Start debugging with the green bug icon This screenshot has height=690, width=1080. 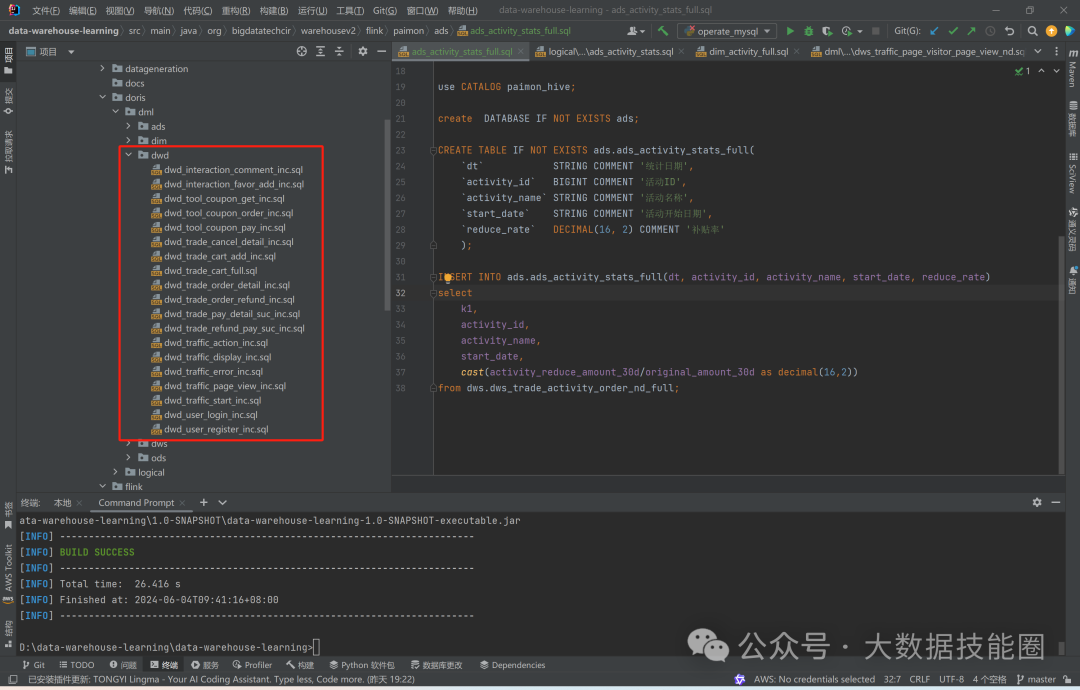coord(809,31)
